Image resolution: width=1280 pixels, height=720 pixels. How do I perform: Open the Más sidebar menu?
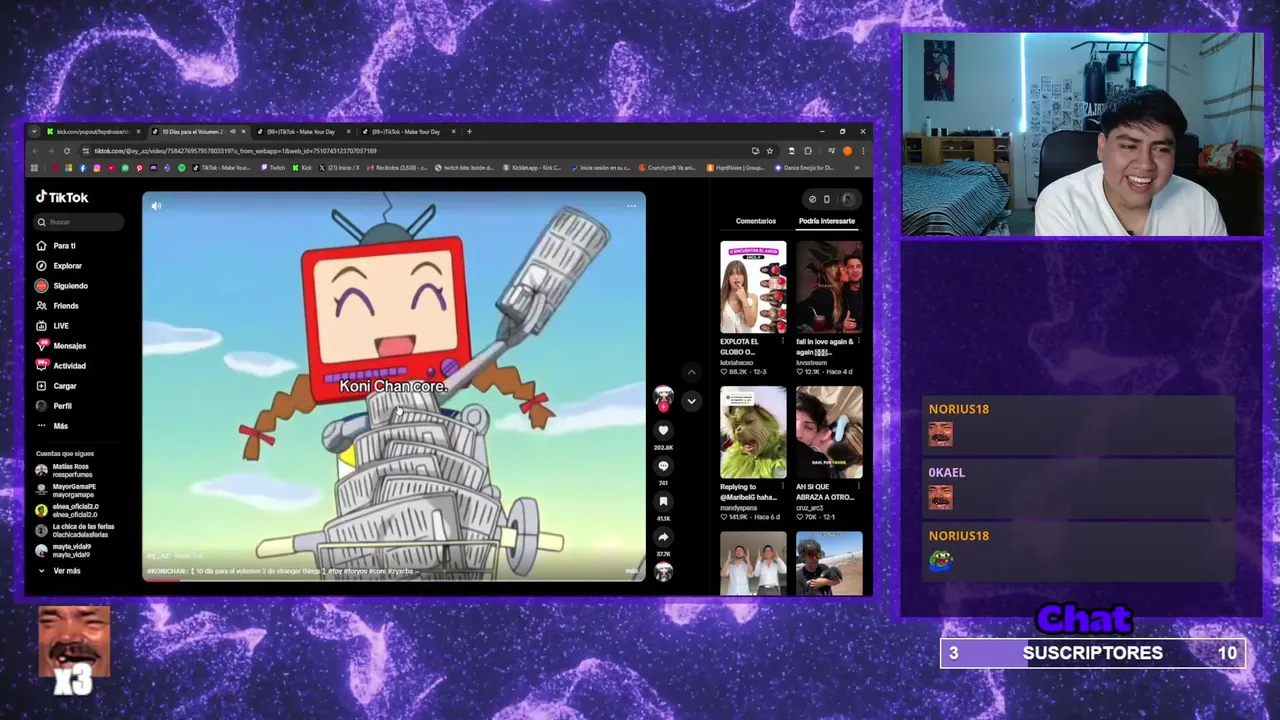click(52, 426)
